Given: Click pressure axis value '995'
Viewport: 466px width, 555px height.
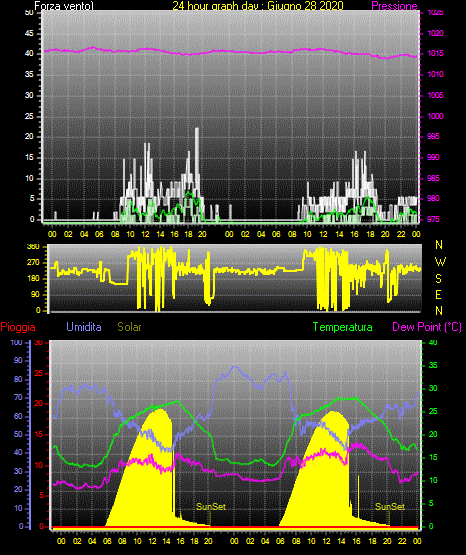Looking at the screenshot, I should pos(433,136).
